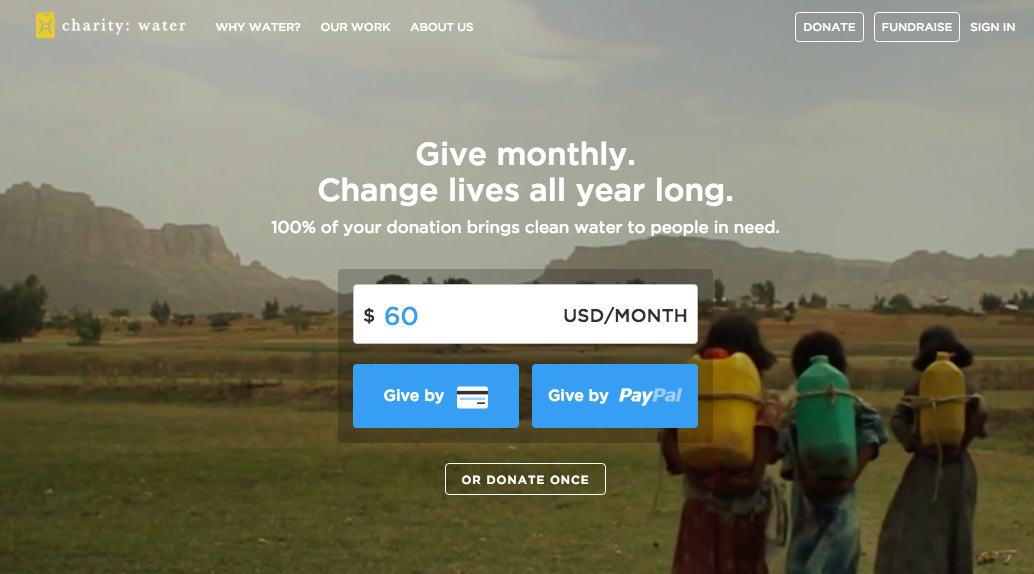Click the Sign In link
Image resolution: width=1034 pixels, height=574 pixels.
992,27
